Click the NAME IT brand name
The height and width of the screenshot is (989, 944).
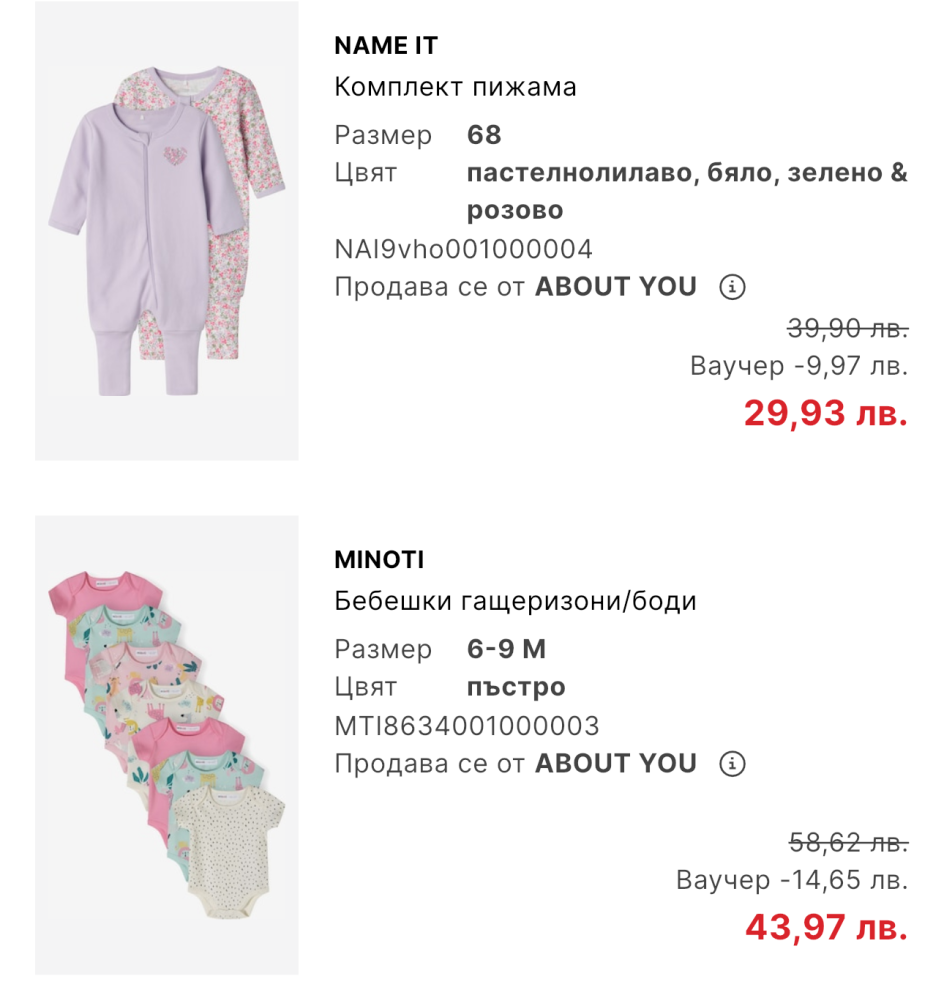(386, 46)
